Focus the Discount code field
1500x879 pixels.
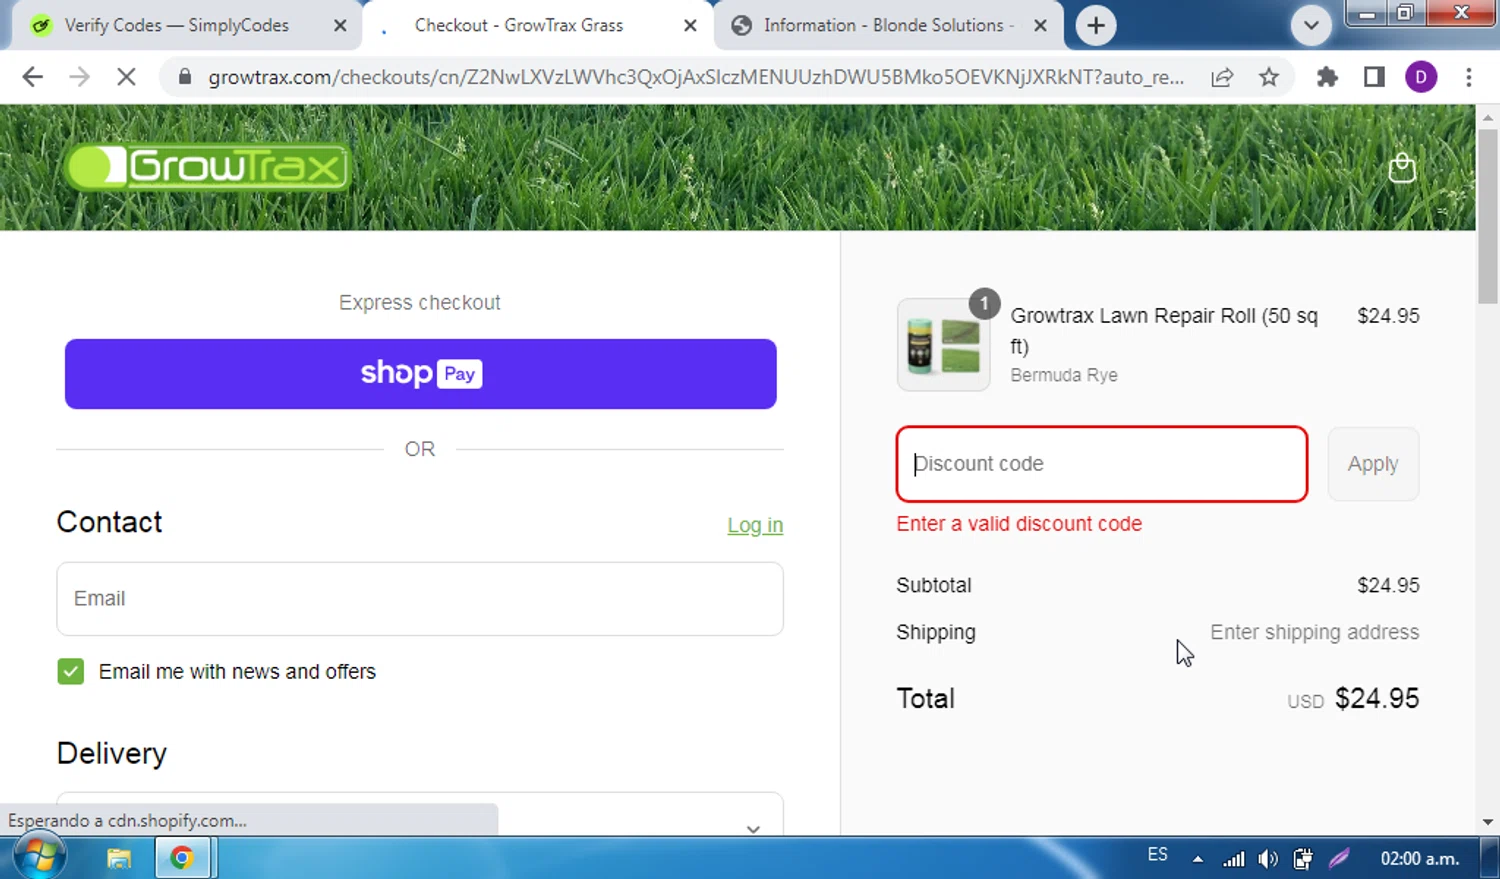(x=1102, y=464)
